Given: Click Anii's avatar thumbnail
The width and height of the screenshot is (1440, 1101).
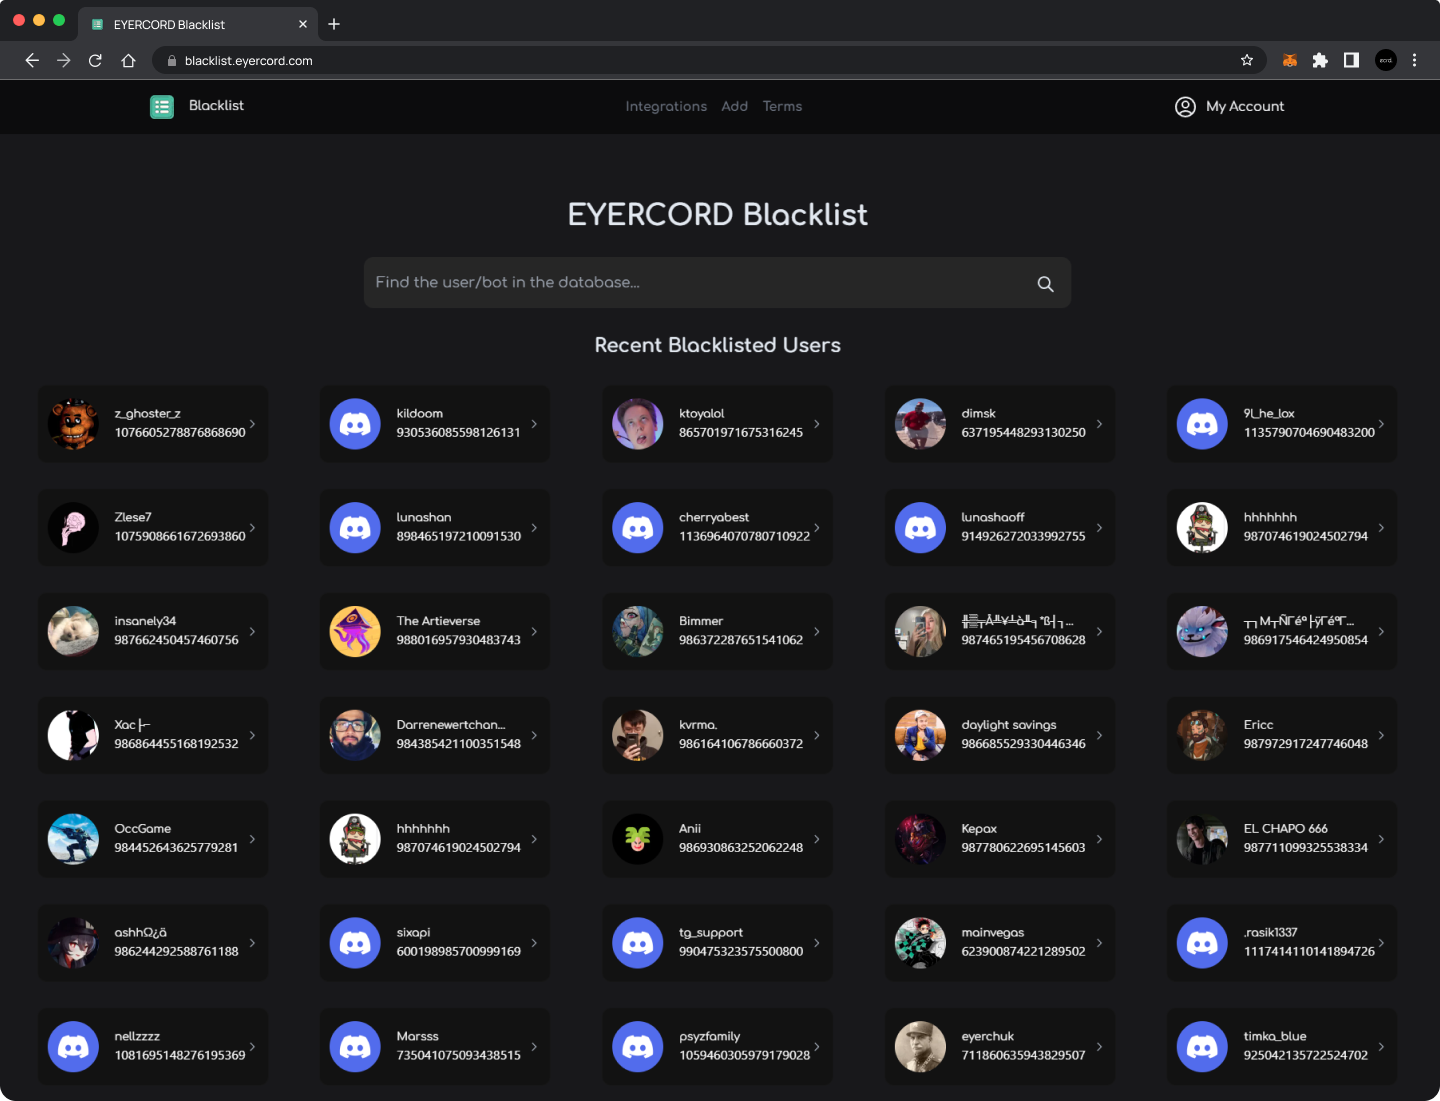Looking at the screenshot, I should pos(638,839).
